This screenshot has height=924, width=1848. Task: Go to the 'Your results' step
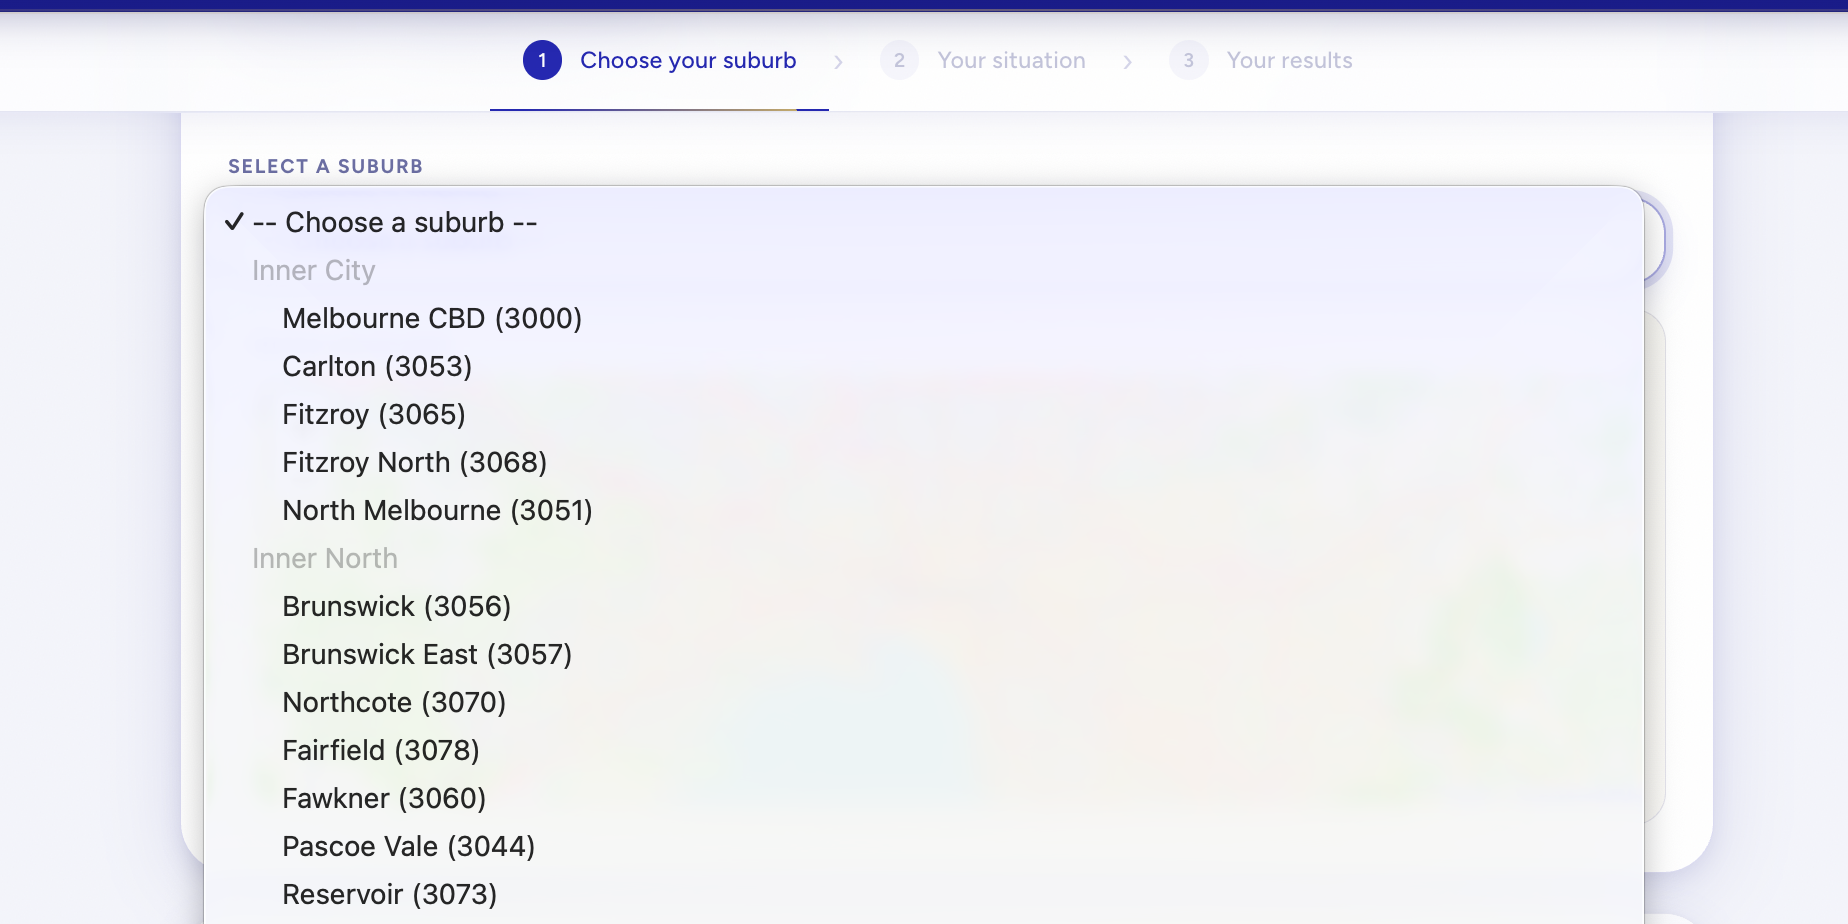click(1261, 61)
